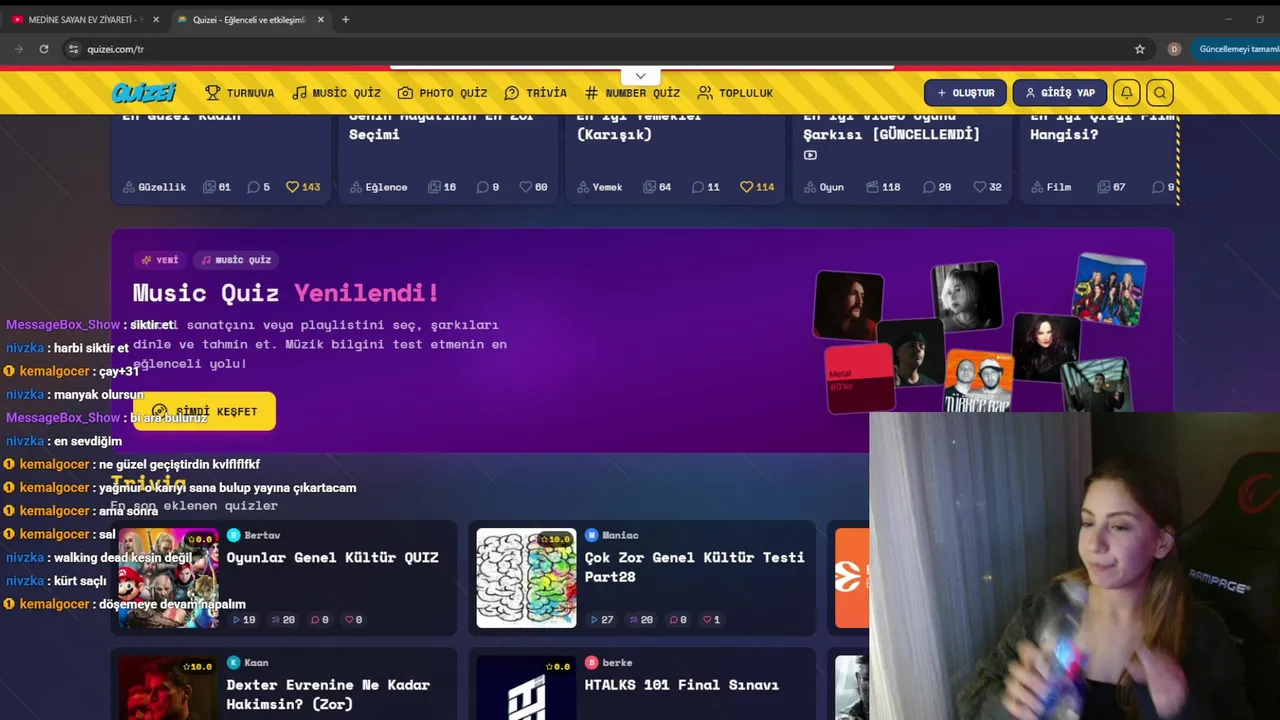The height and width of the screenshot is (720, 1280).
Task: Open a new browser tab
Action: point(345,19)
